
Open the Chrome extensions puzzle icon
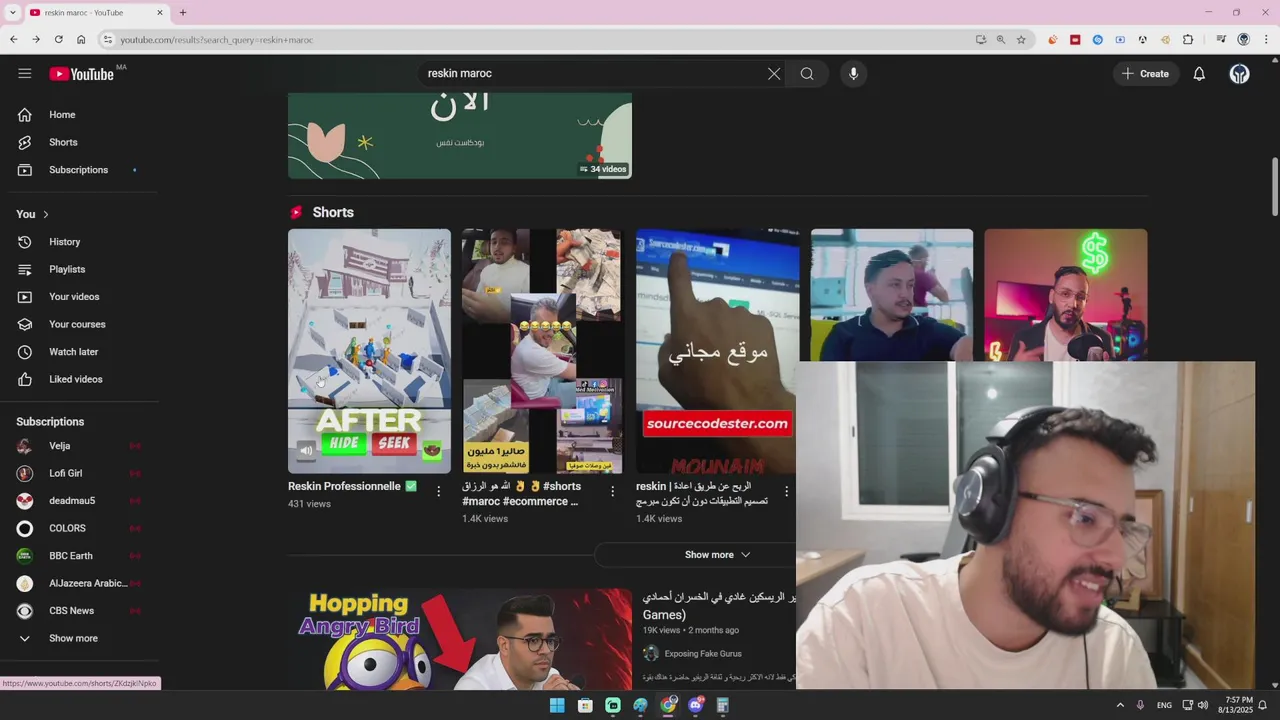click(1188, 39)
